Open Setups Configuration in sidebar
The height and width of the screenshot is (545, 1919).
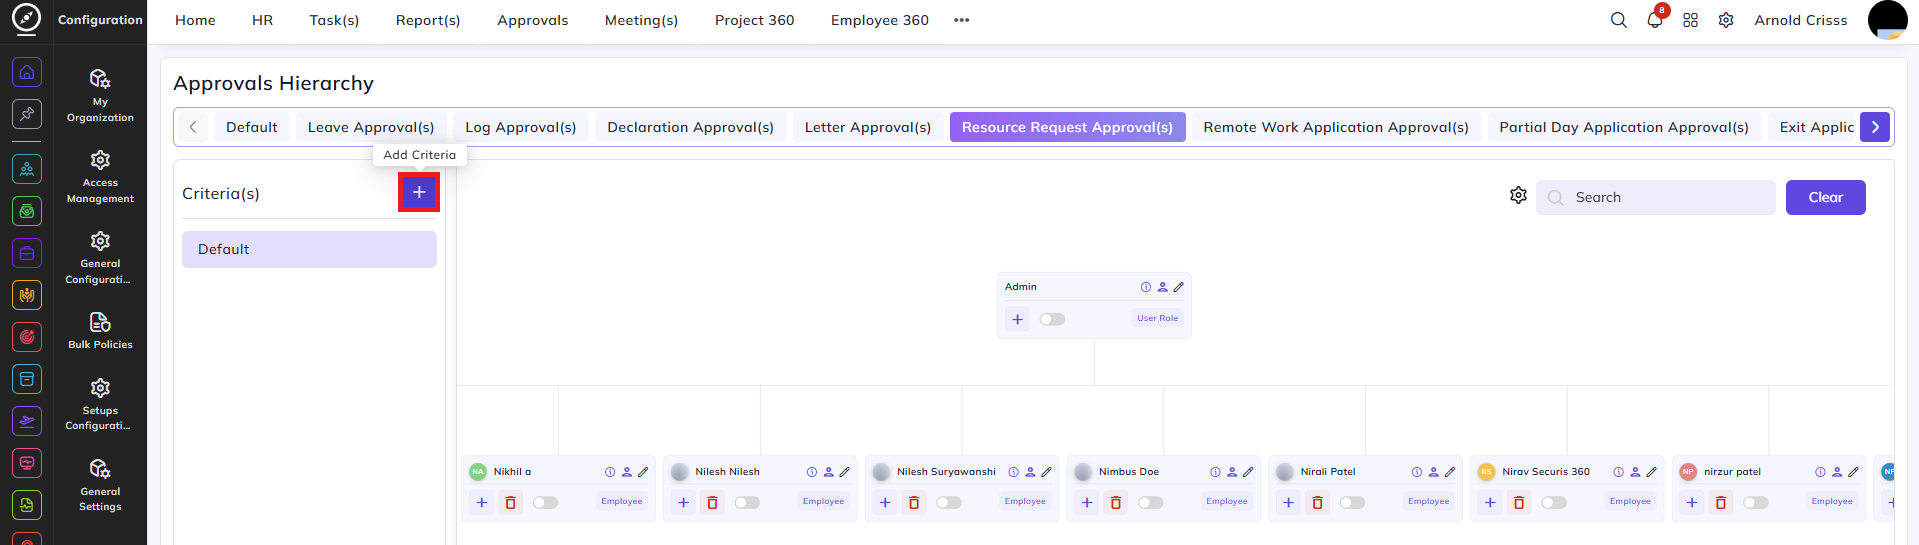(100, 404)
